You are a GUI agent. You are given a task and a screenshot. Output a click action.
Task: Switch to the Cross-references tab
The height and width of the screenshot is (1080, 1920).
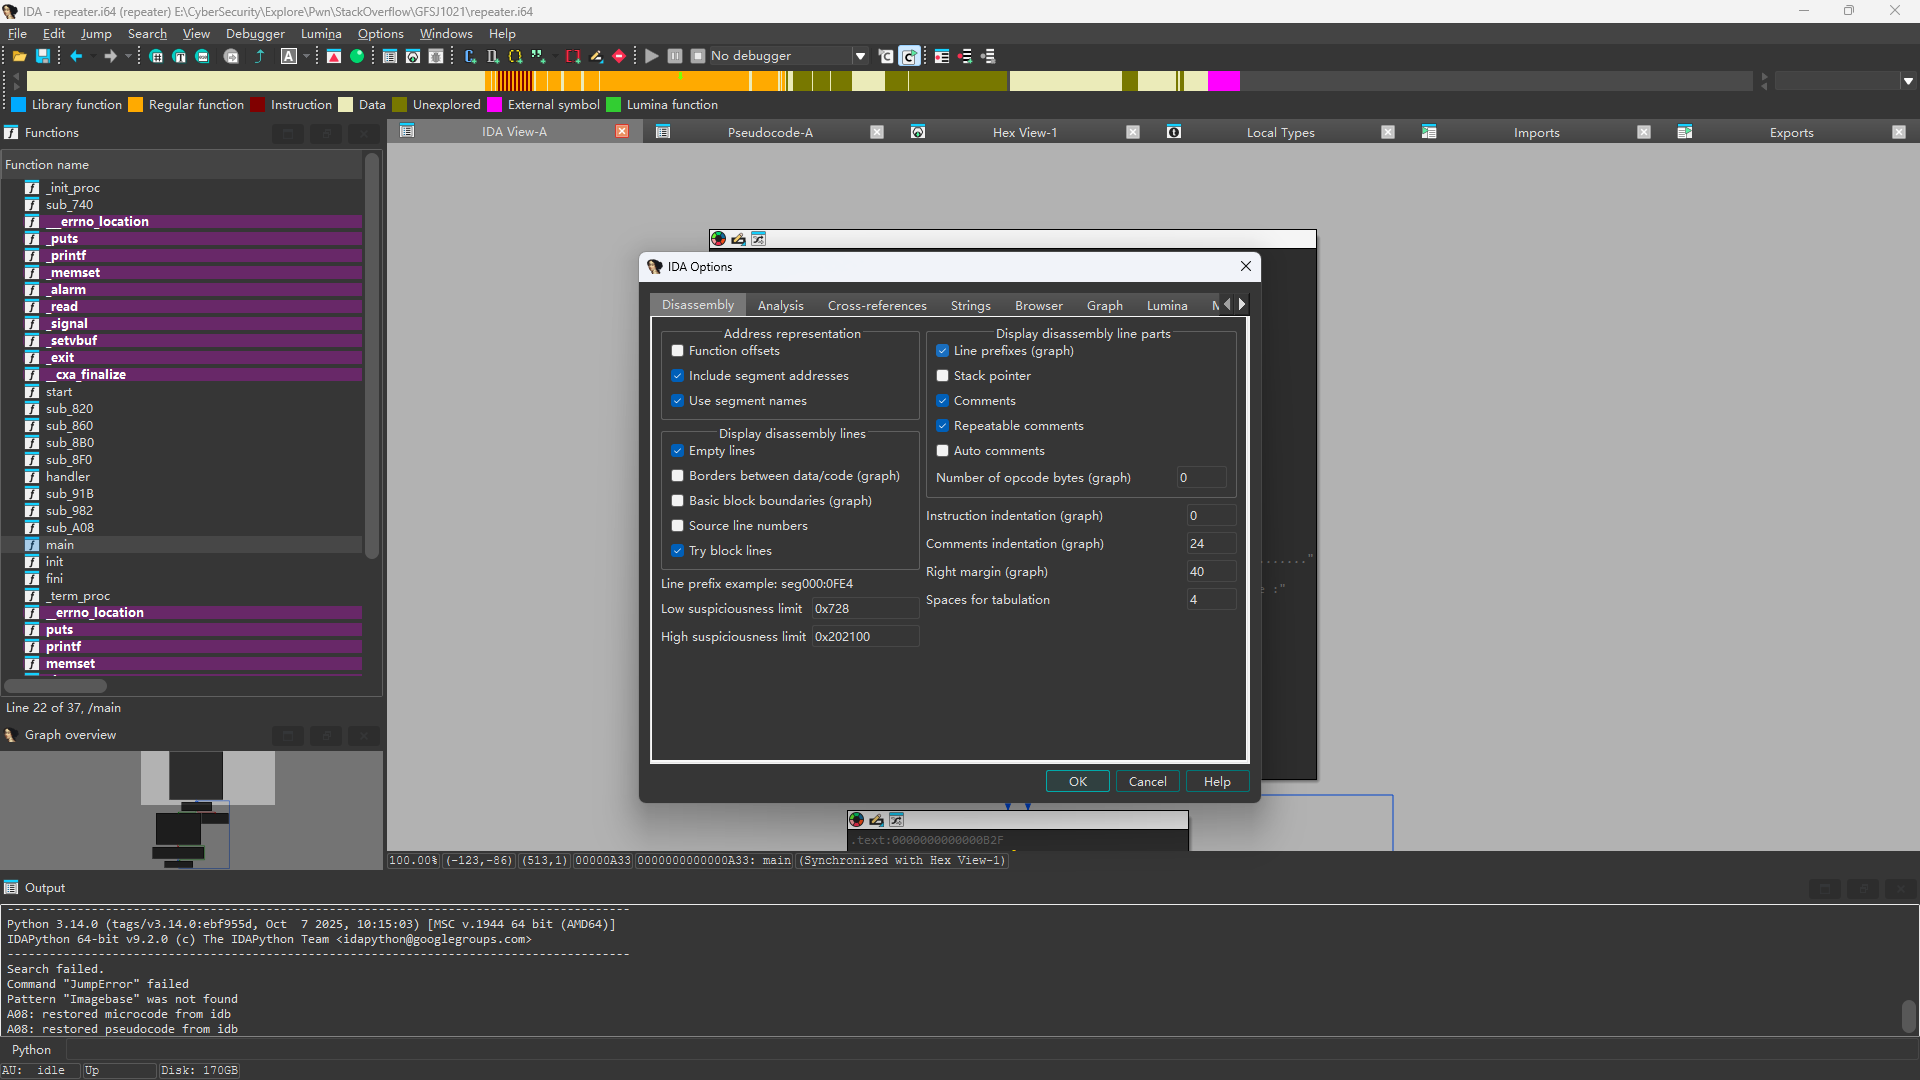click(x=876, y=306)
